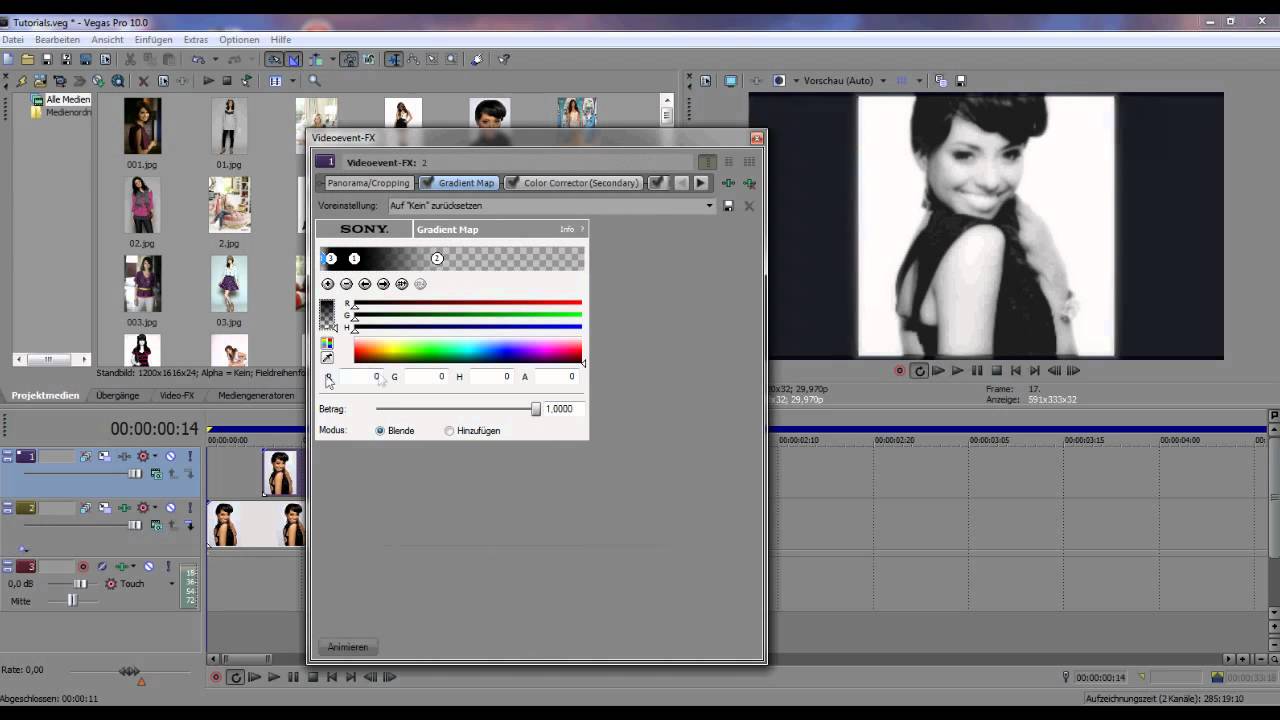Click the remove gradient control point icon
Image resolution: width=1280 pixels, height=720 pixels.
[x=346, y=284]
